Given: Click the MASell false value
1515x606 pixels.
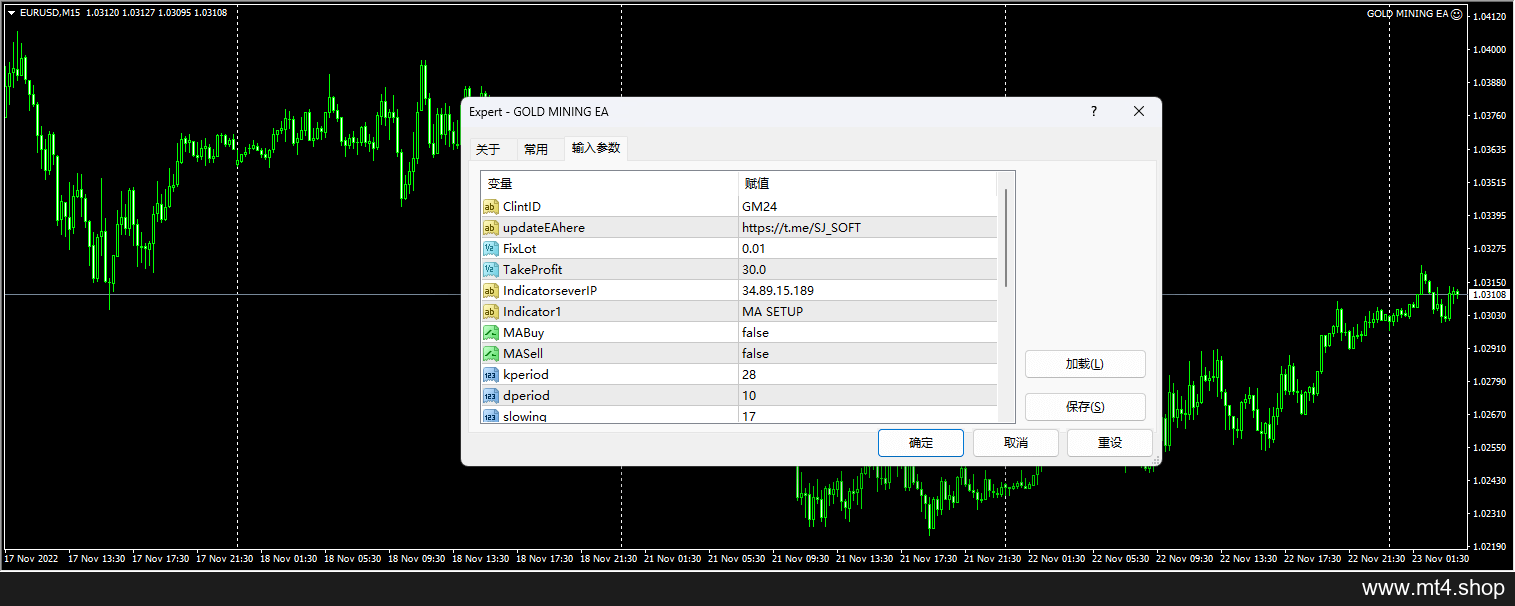Looking at the screenshot, I should click(867, 354).
